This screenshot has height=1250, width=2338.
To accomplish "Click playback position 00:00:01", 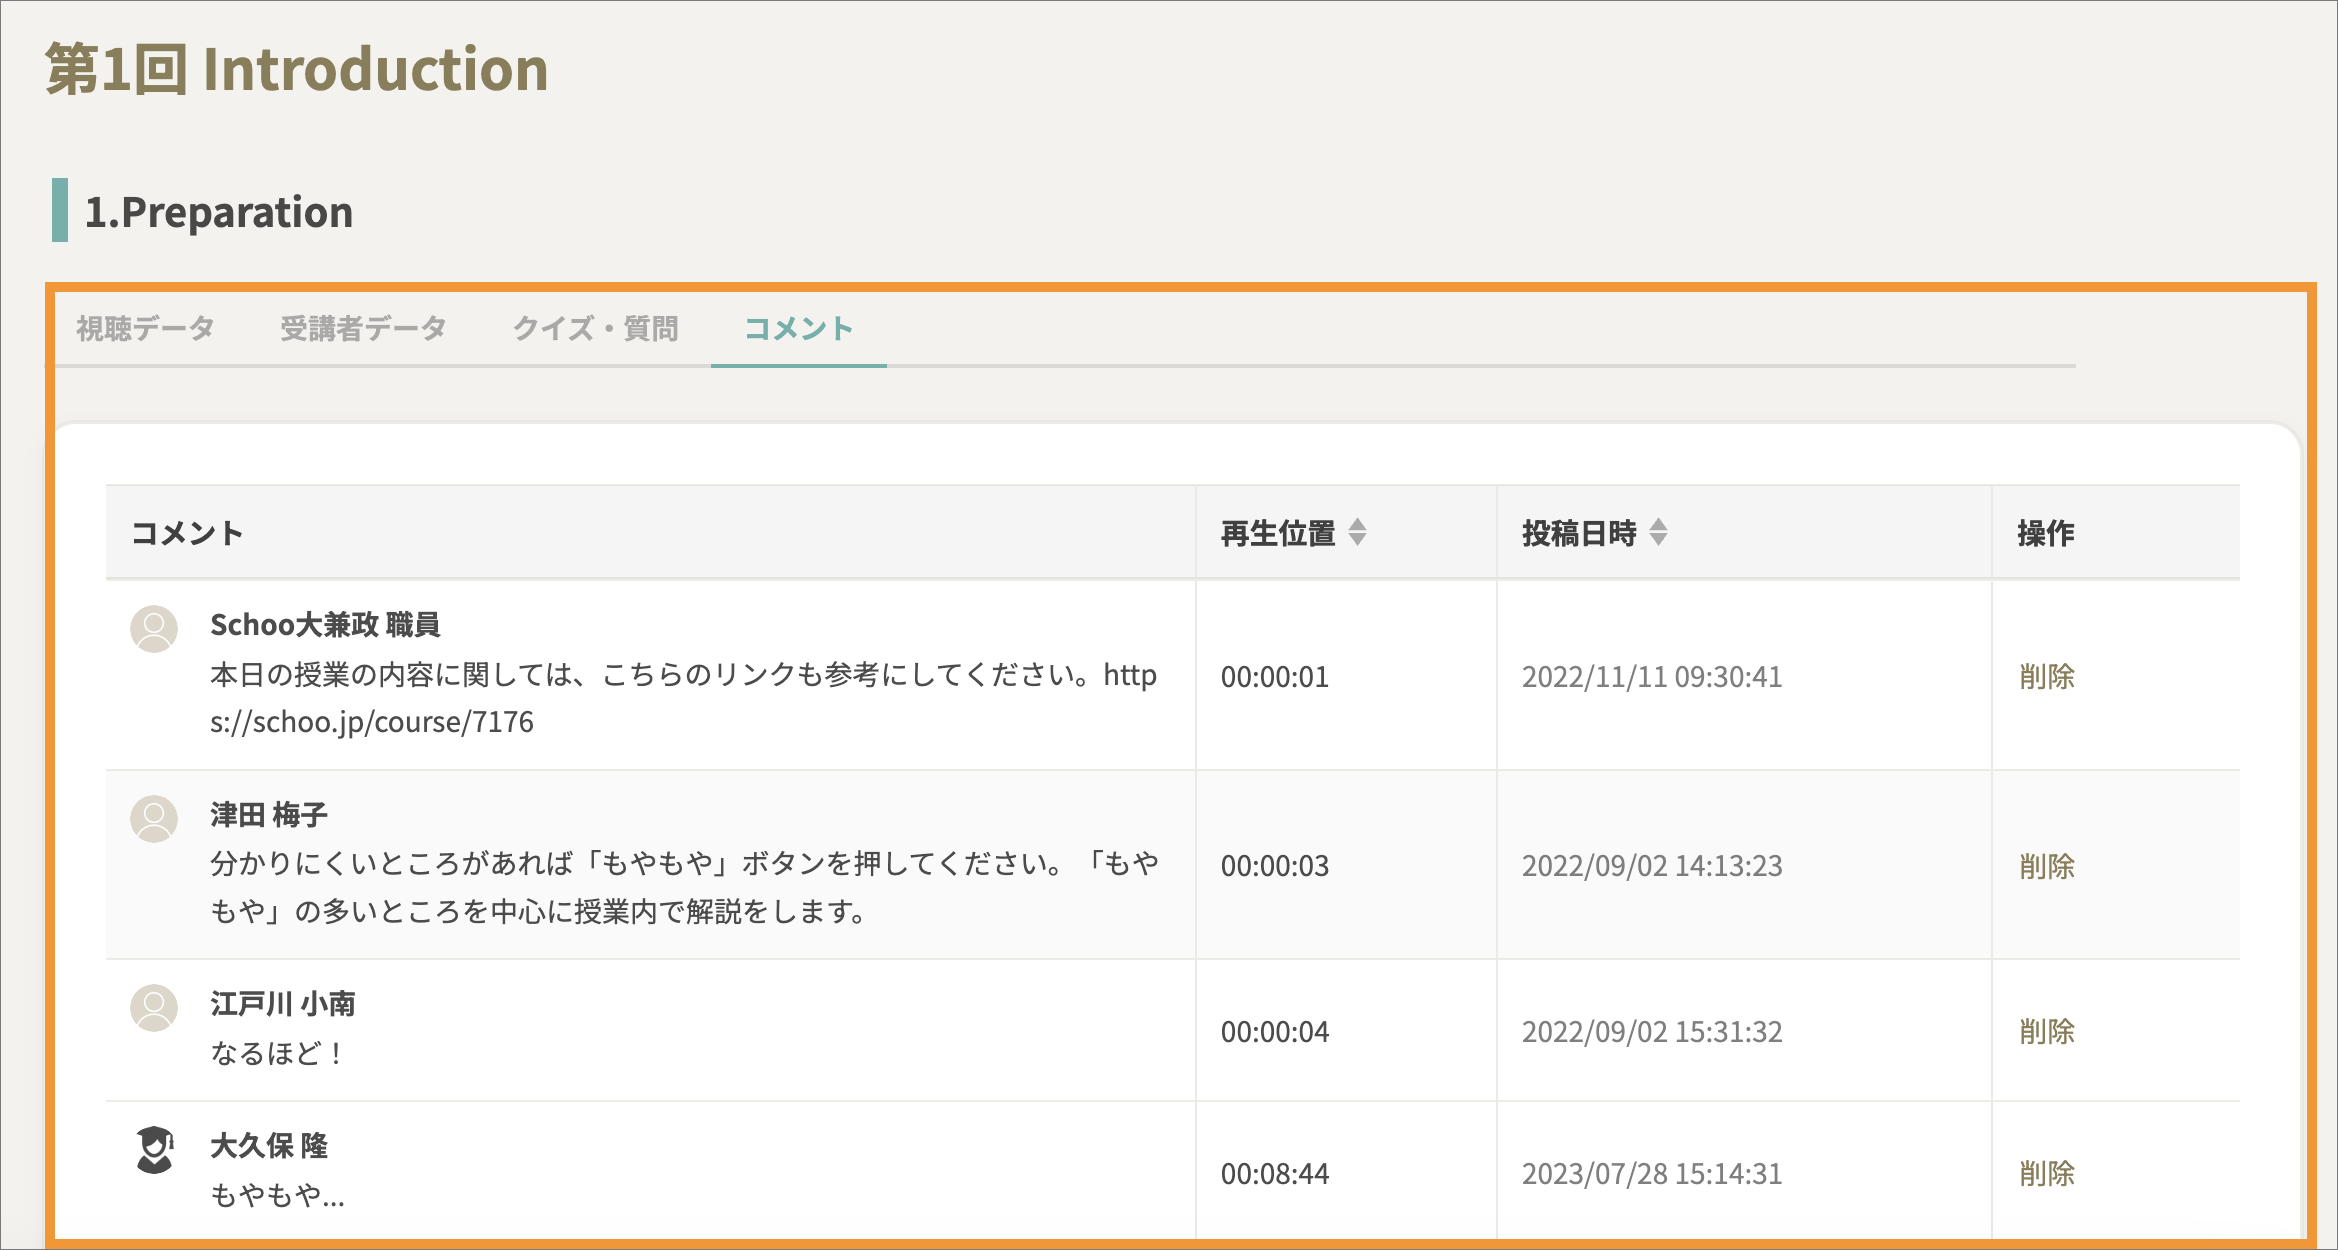I will click(1275, 677).
